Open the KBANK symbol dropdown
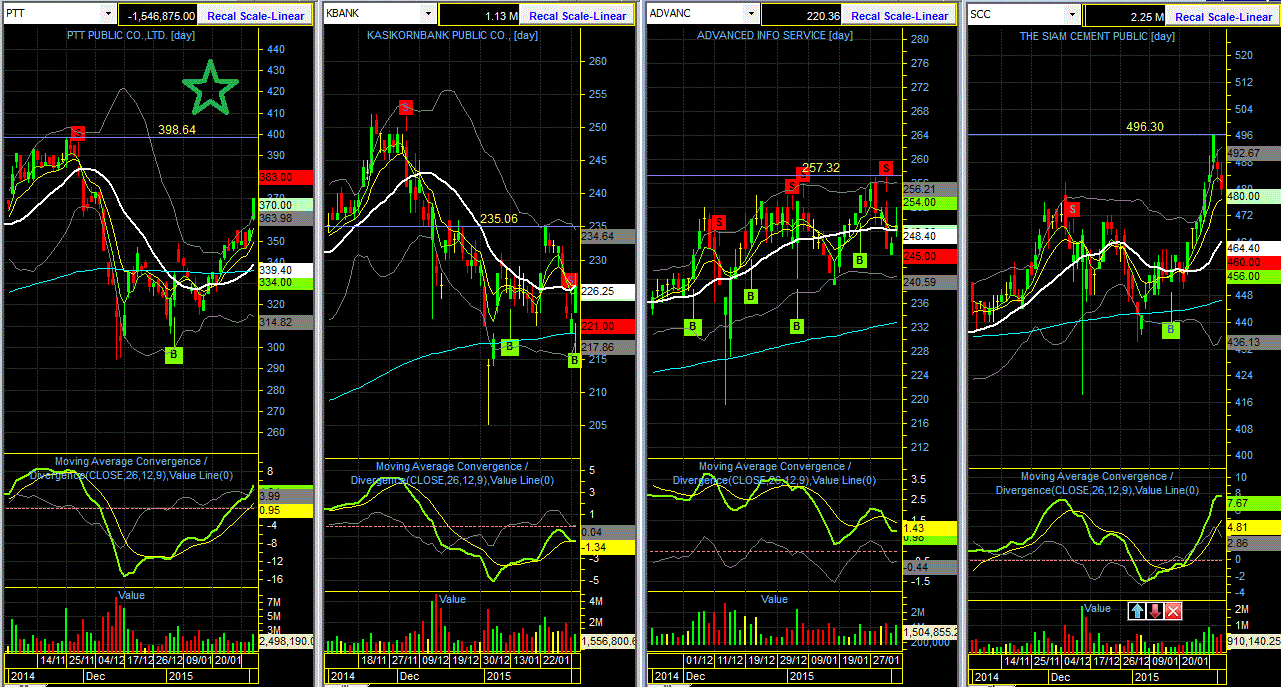 pyautogui.click(x=428, y=14)
